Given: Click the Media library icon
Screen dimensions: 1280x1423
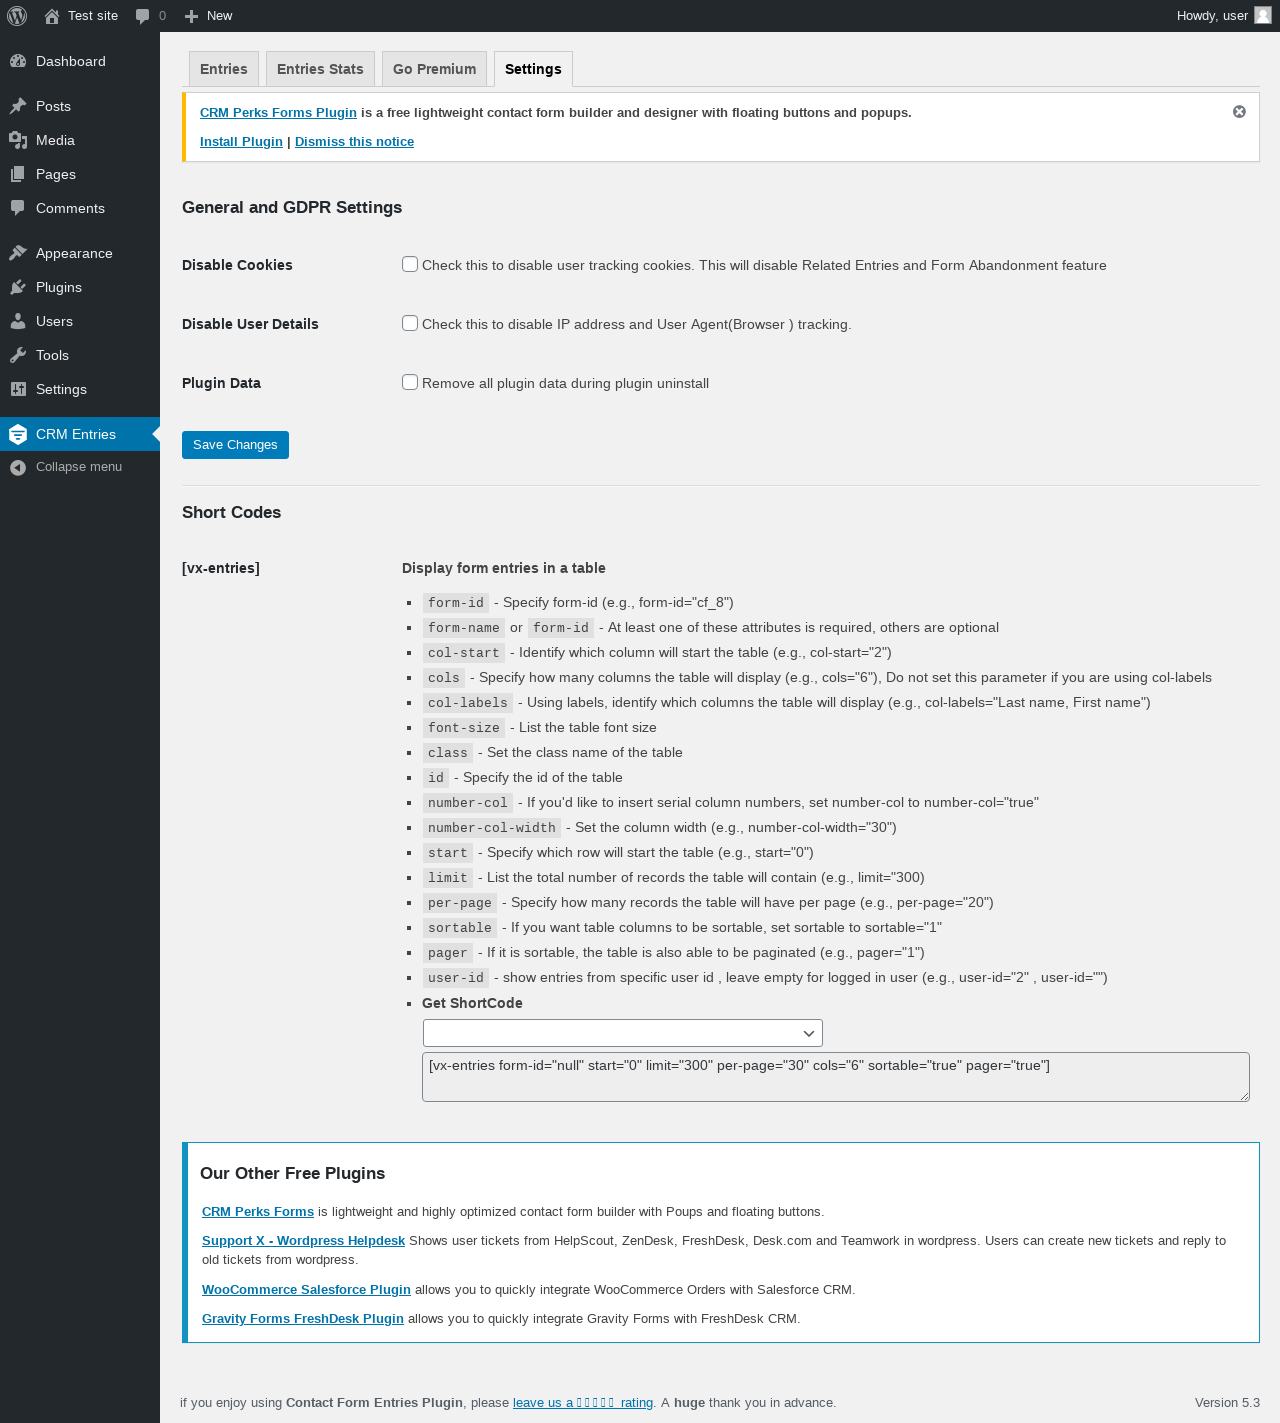Looking at the screenshot, I should [18, 140].
